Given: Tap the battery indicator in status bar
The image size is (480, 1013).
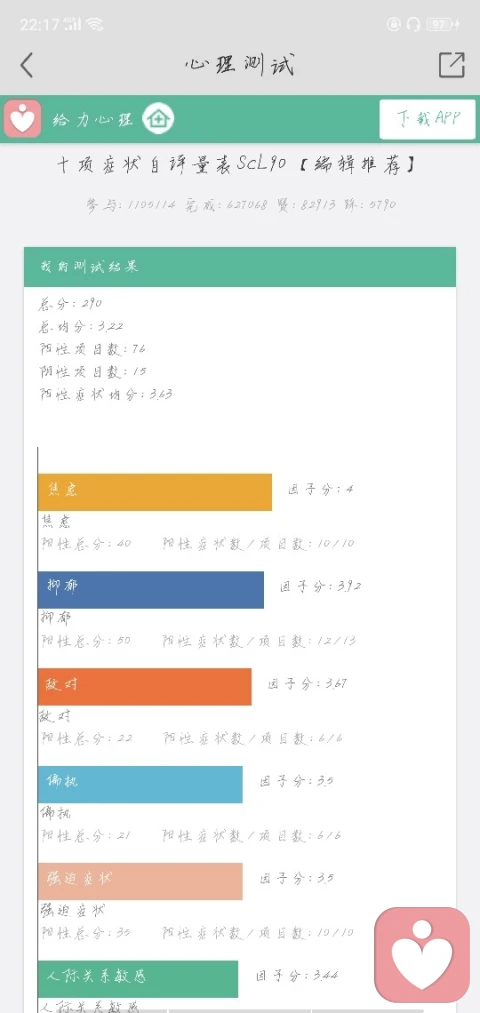Looking at the screenshot, I should [x=442, y=25].
